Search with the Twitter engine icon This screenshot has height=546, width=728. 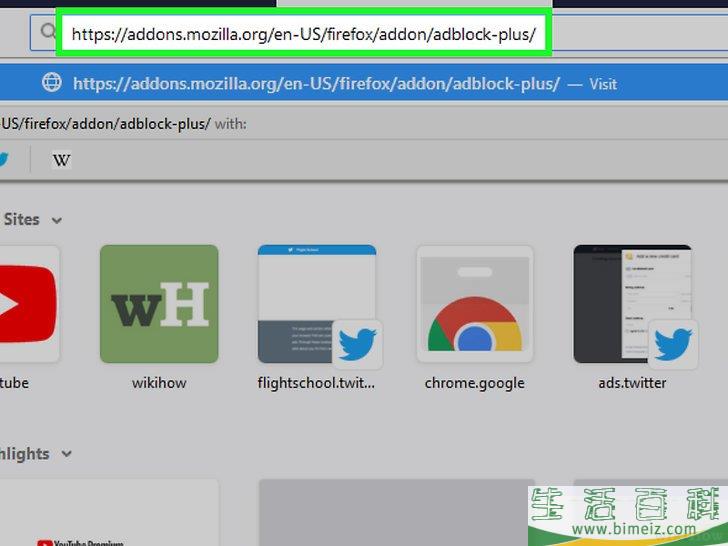(x=4, y=160)
